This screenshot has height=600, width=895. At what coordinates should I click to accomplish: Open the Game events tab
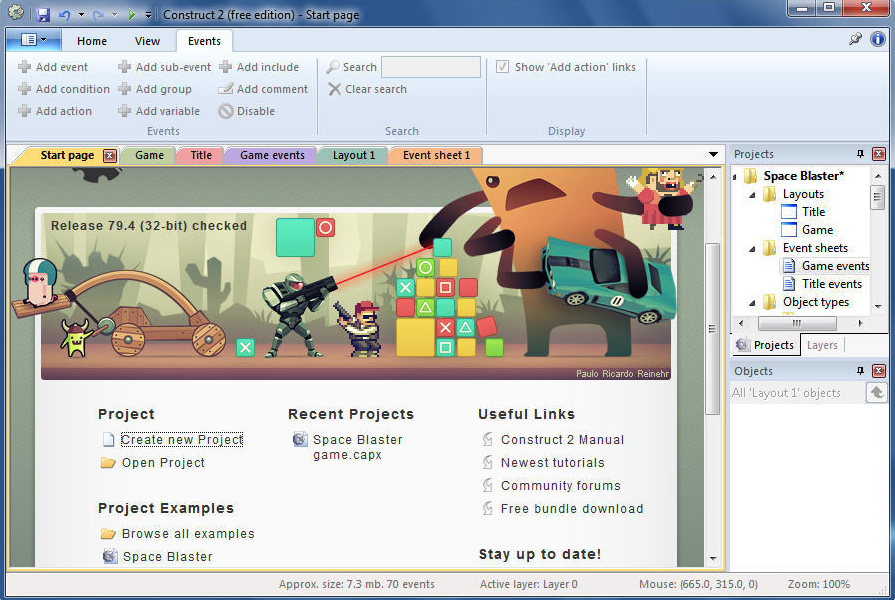(x=272, y=155)
